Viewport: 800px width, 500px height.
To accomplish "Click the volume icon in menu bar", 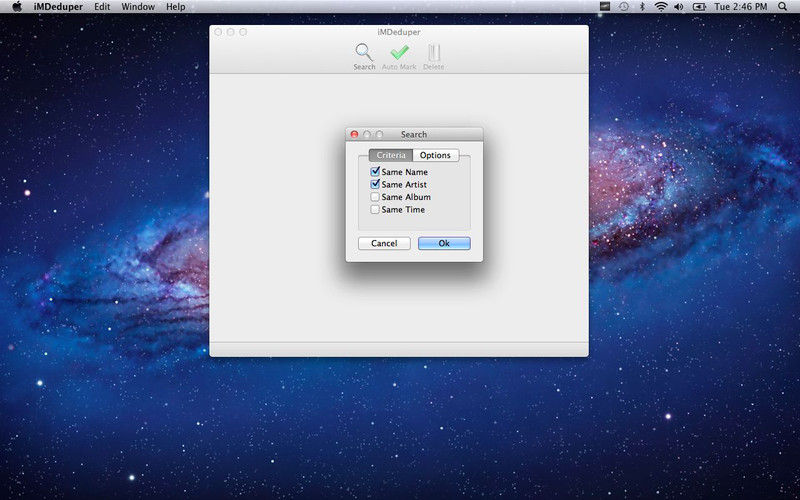I will (x=679, y=7).
